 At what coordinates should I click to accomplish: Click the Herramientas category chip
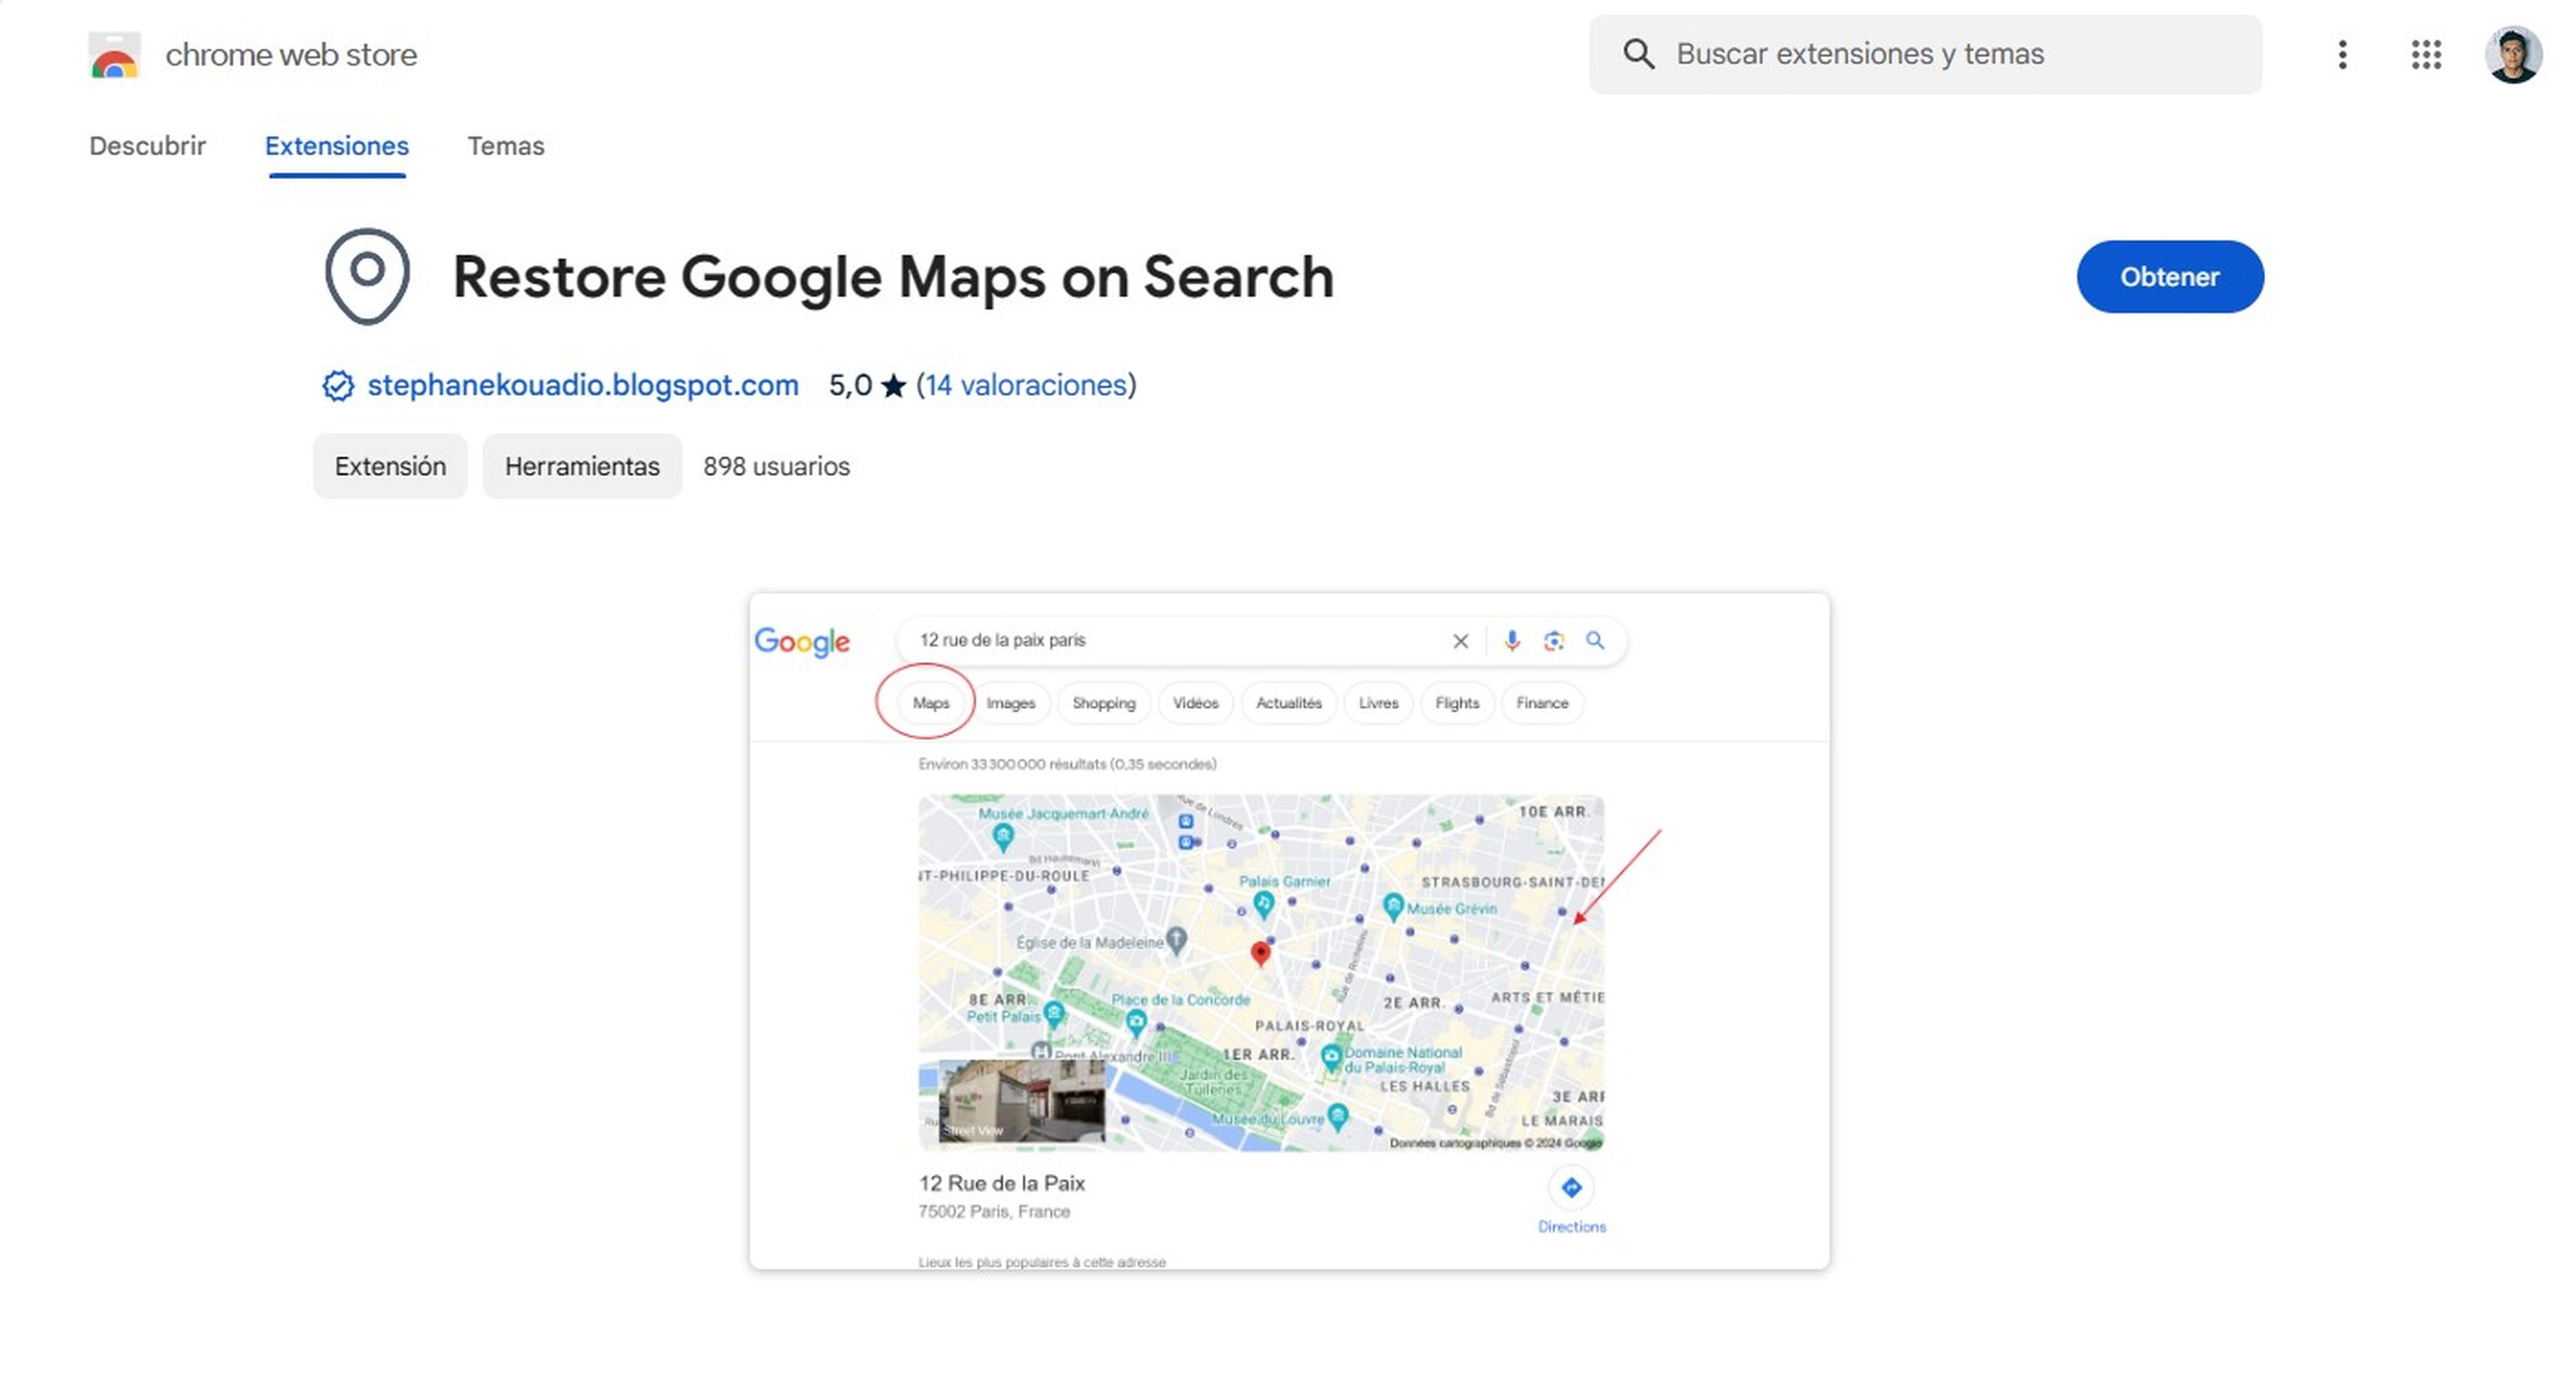[582, 466]
